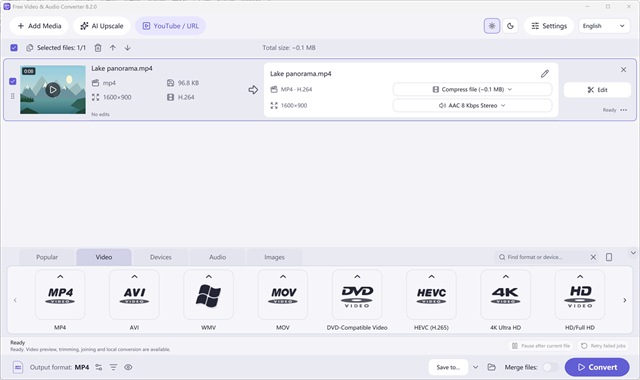
Task: Click Retry failed jobs button
Action: [x=603, y=346]
